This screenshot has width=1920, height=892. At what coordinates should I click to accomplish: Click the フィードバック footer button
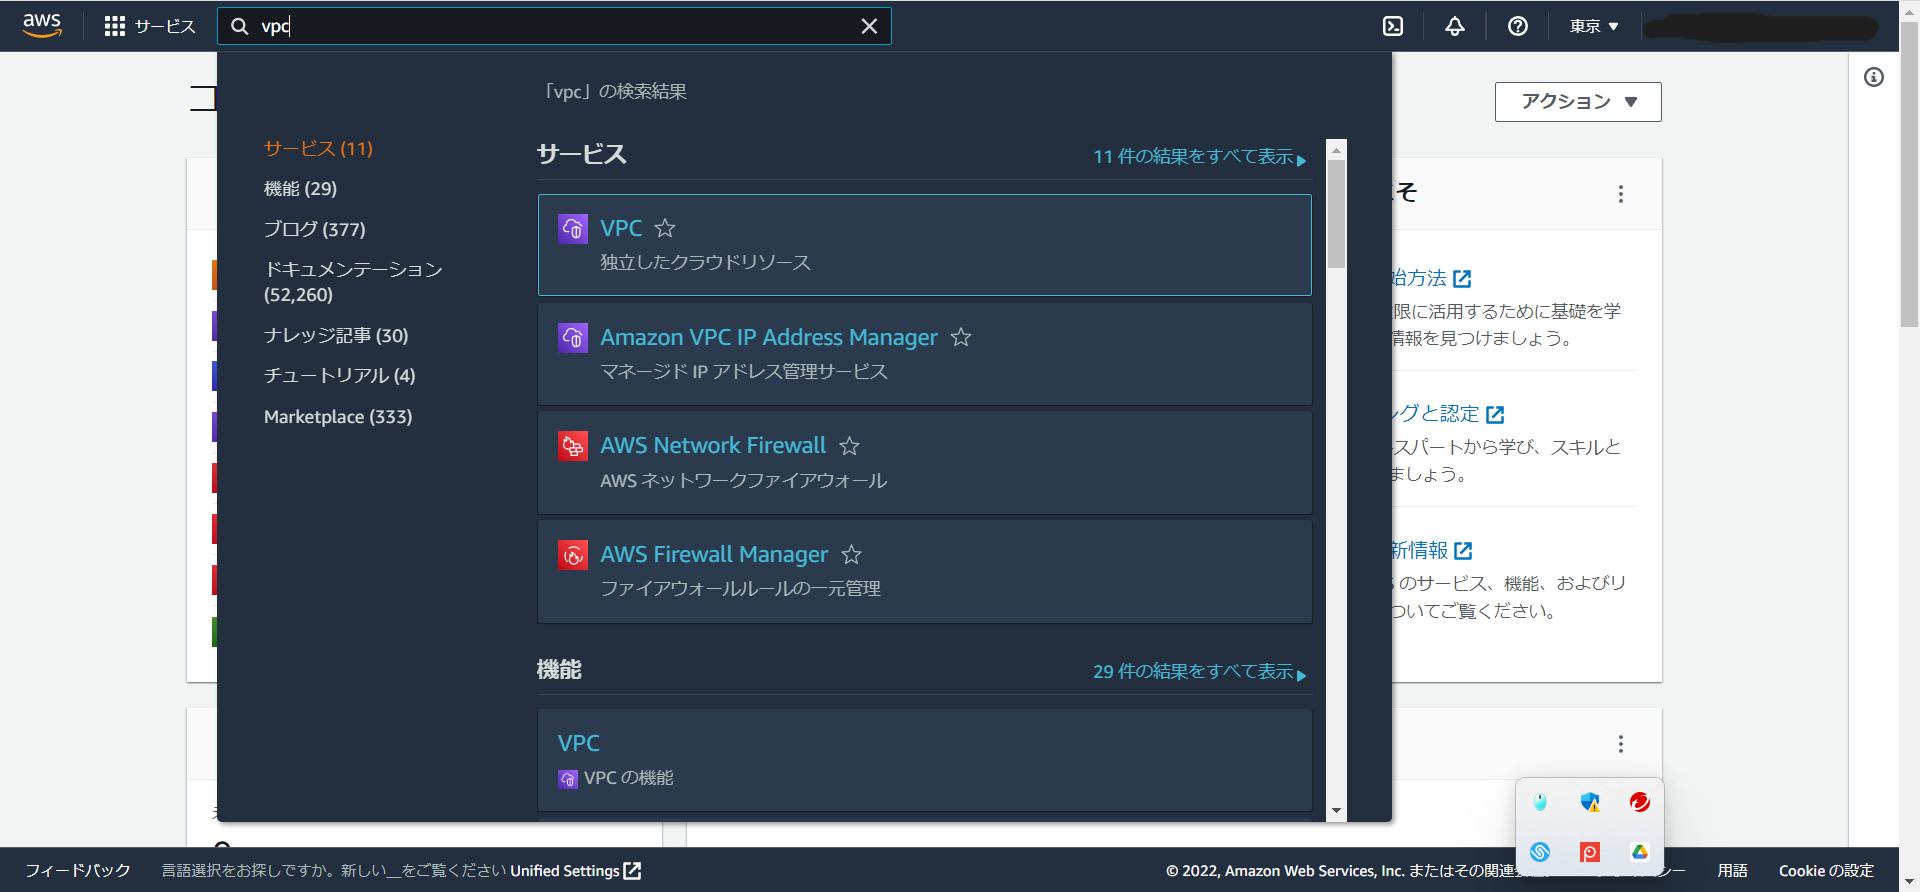click(78, 870)
